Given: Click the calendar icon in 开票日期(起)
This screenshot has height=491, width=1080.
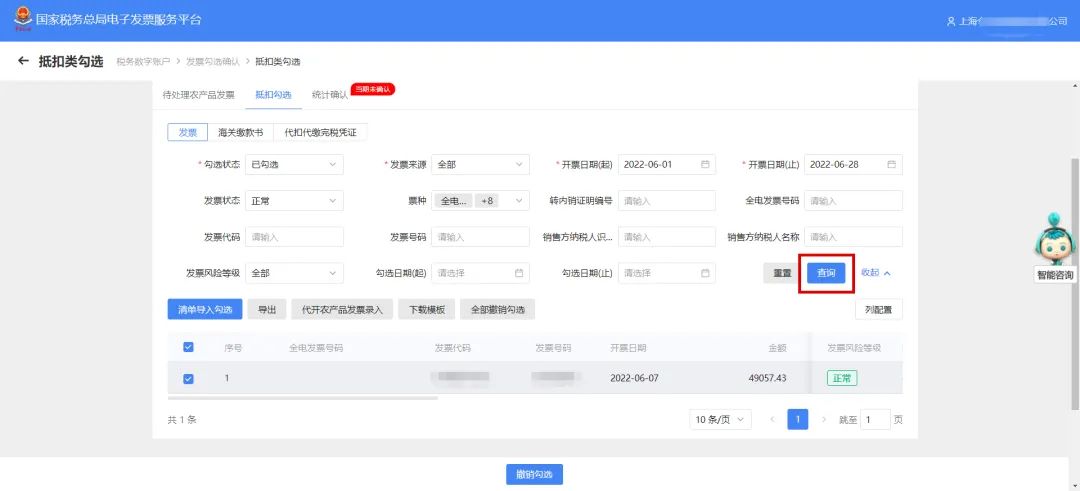Looking at the screenshot, I should (705, 165).
